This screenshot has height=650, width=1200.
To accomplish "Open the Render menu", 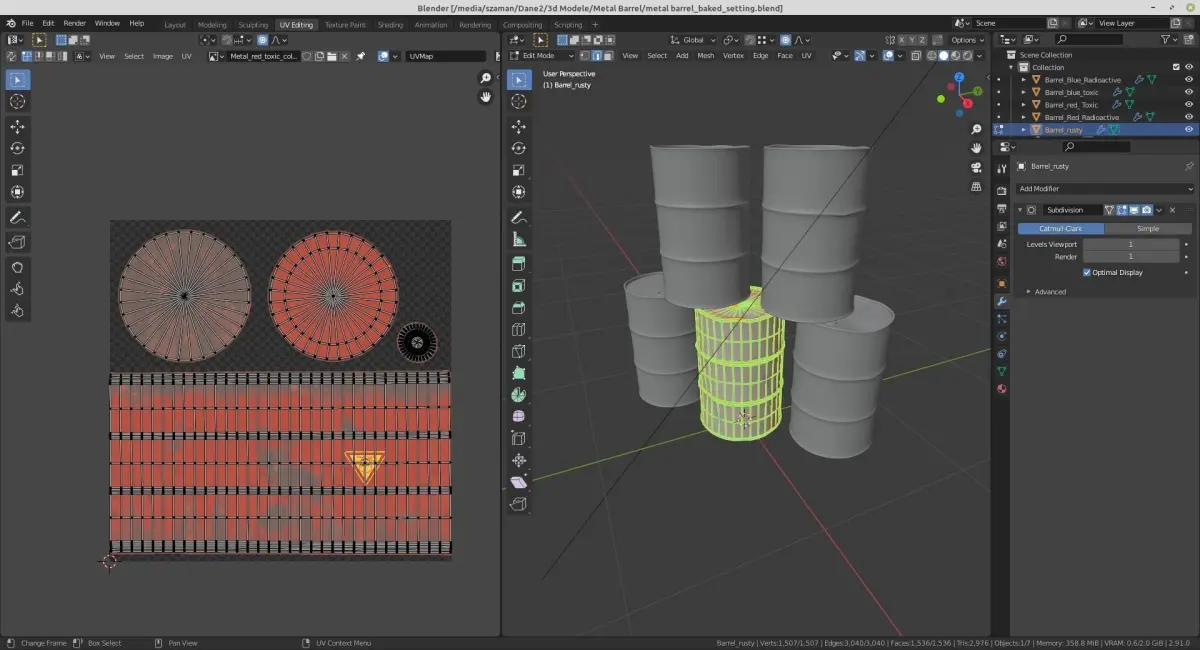I will pyautogui.click(x=74, y=23).
